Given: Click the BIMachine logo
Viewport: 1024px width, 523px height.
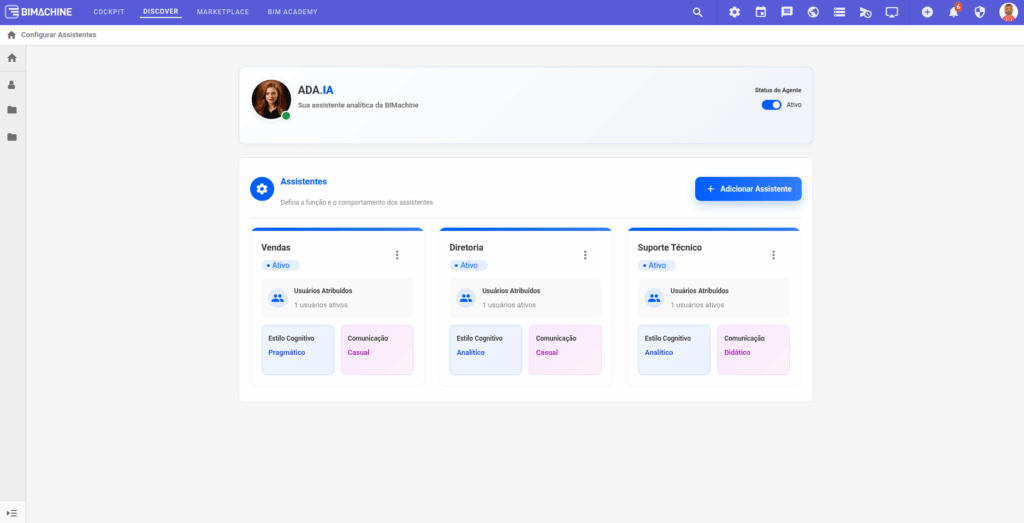Looking at the screenshot, I should pyautogui.click(x=41, y=12).
